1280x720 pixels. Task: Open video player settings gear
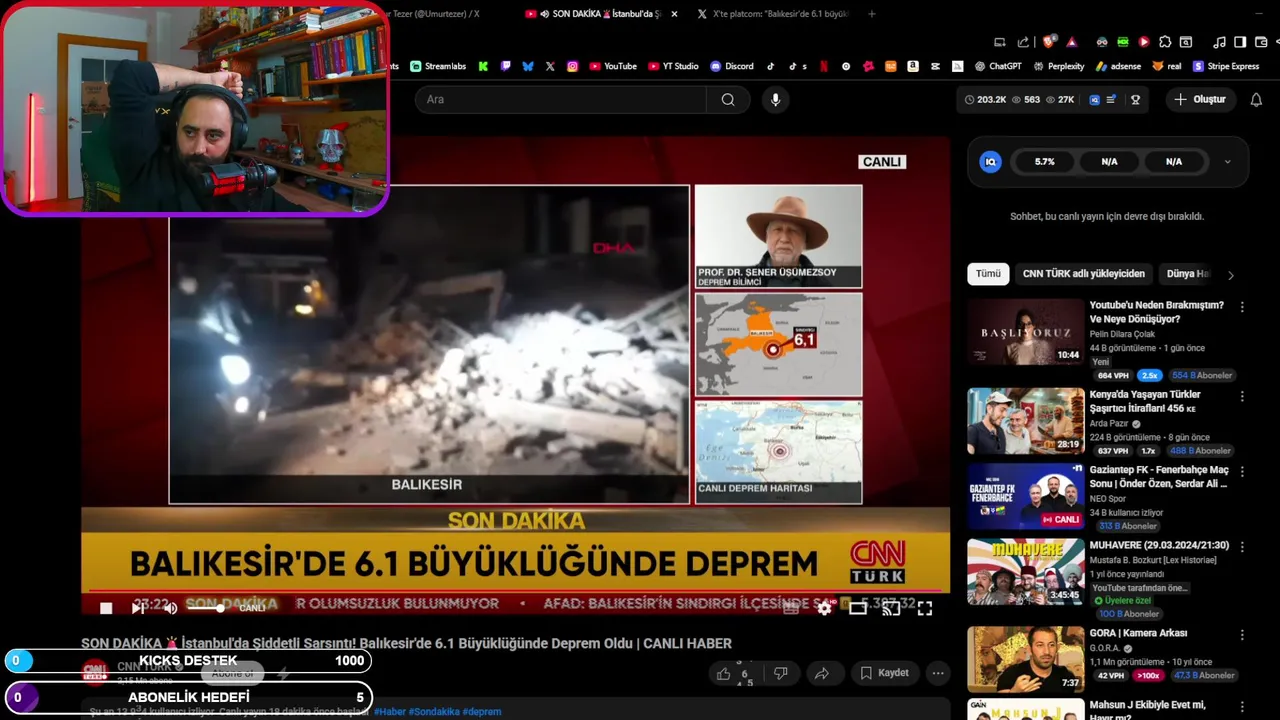824,608
